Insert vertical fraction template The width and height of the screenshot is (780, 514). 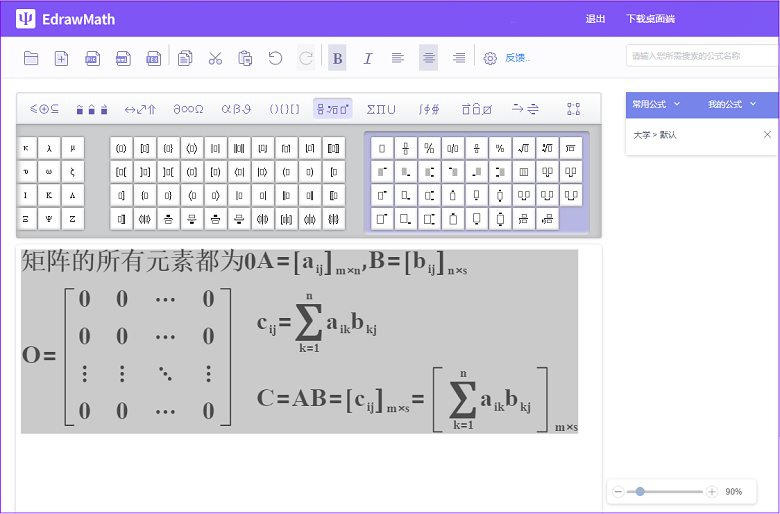pyautogui.click(x=406, y=148)
